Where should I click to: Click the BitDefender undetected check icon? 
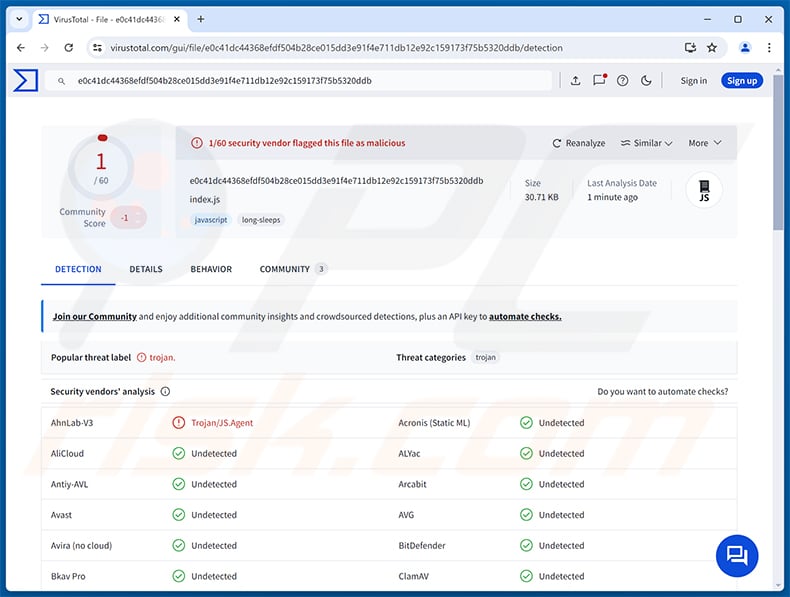(x=526, y=546)
